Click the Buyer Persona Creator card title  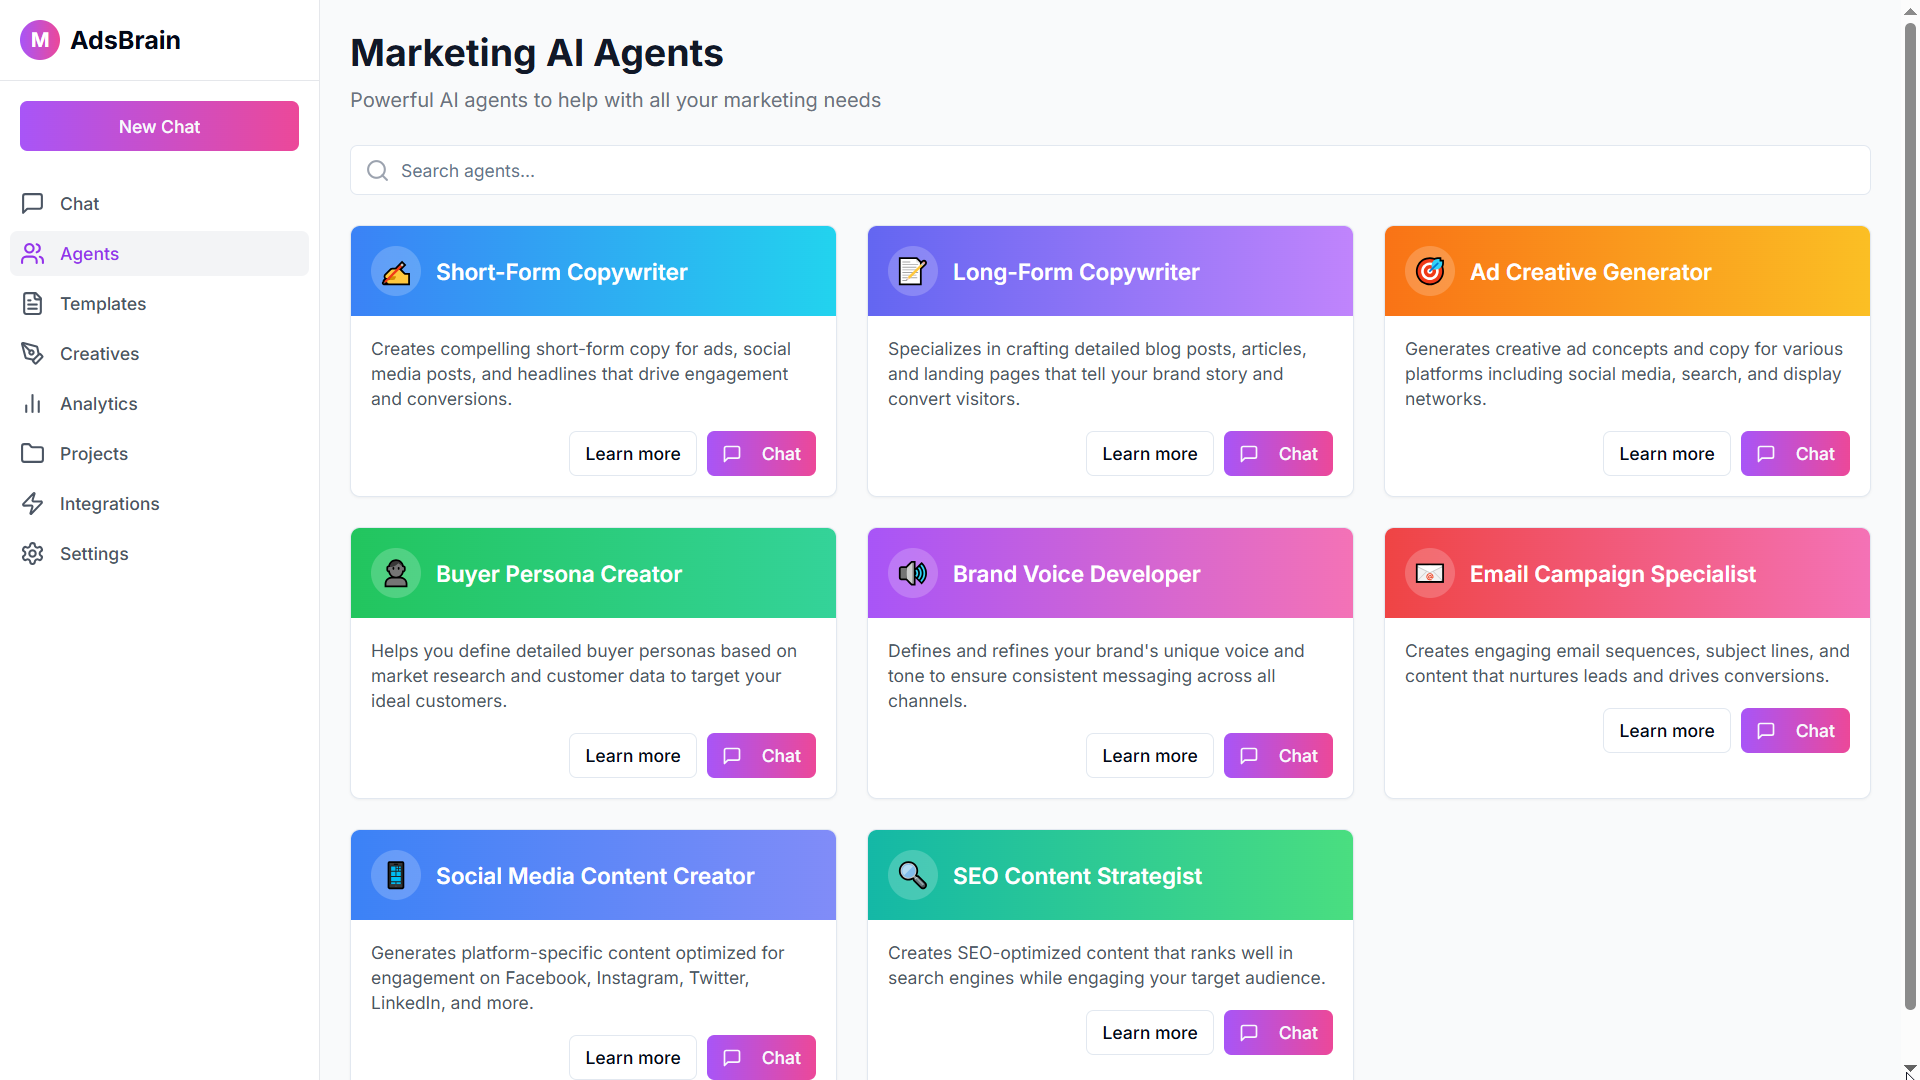pos(559,574)
